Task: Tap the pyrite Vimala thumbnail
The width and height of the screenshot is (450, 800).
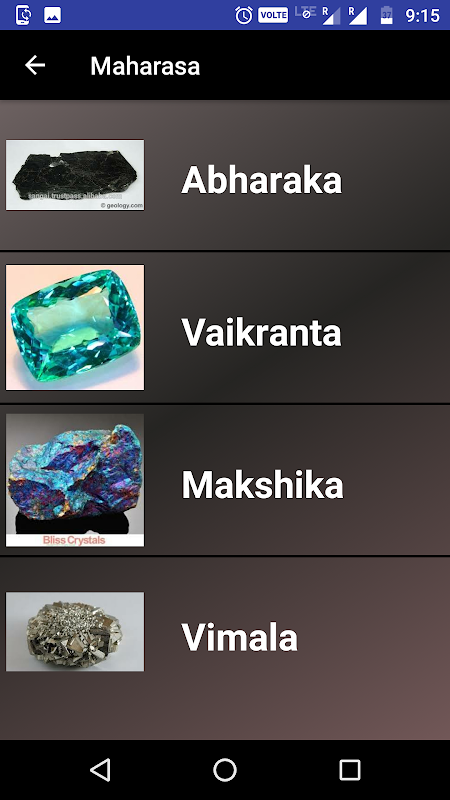Action: [75, 632]
